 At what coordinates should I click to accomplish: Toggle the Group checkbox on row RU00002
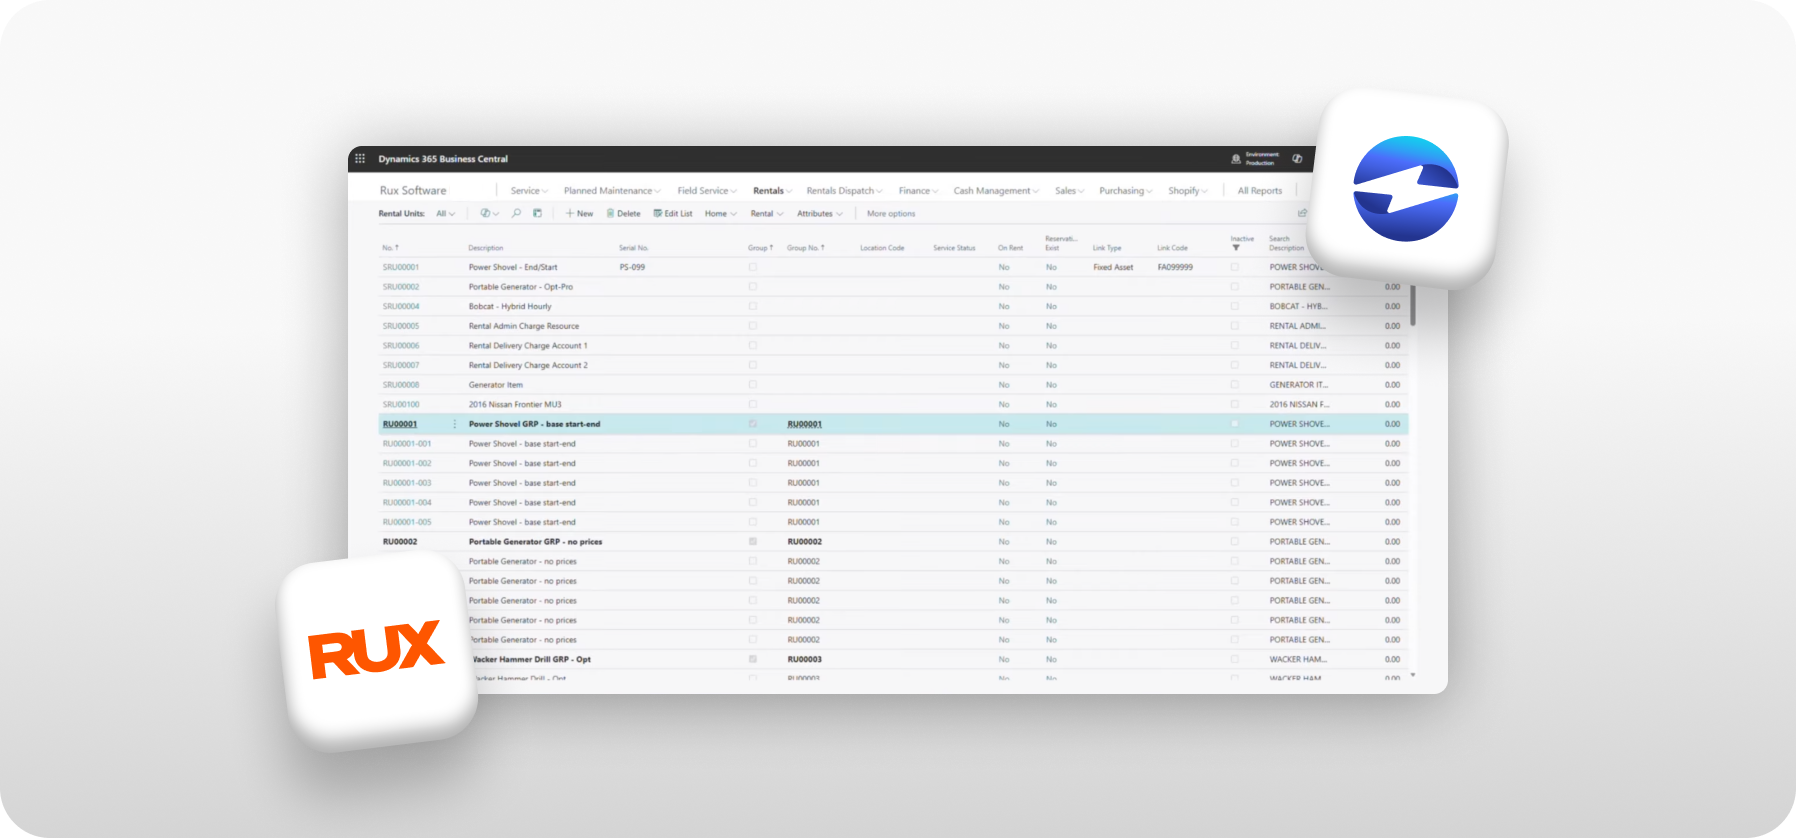pyautogui.click(x=753, y=541)
